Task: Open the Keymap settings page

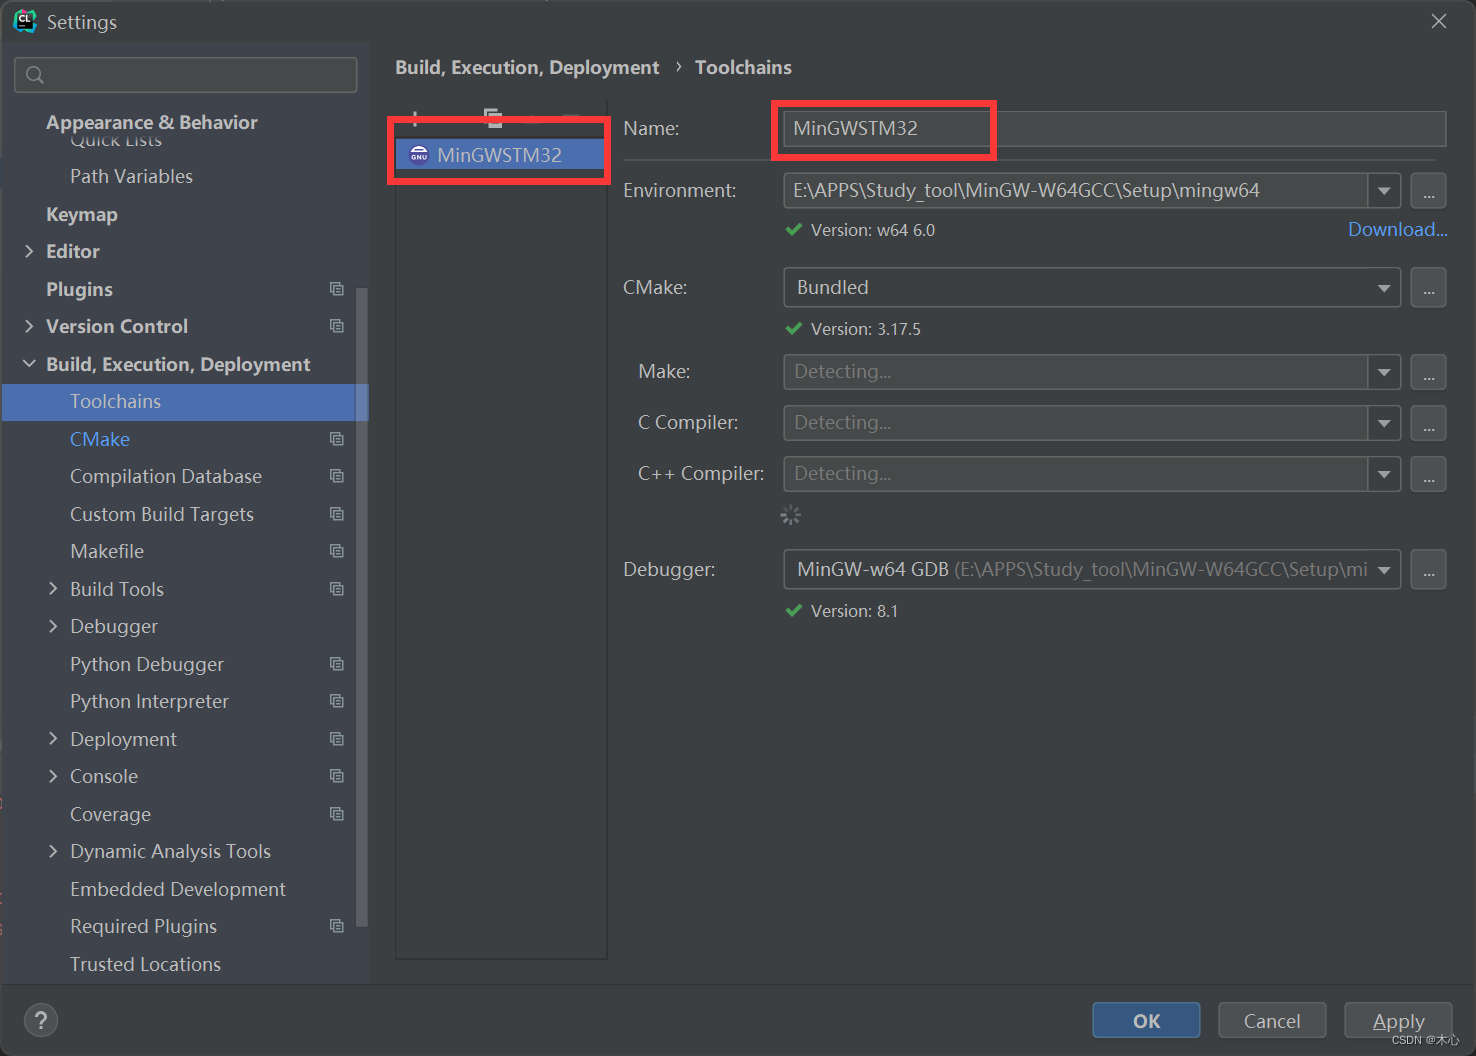Action: coord(82,214)
